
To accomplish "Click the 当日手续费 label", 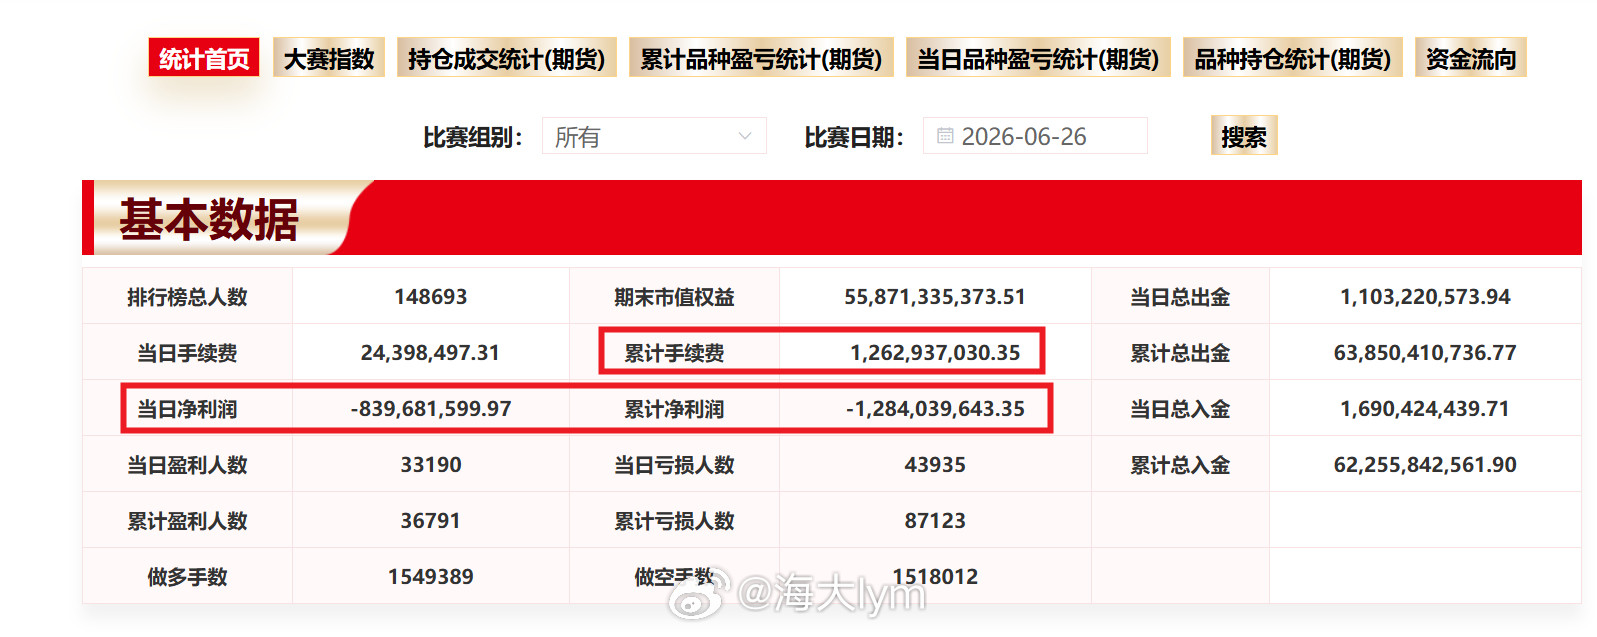I will pyautogui.click(x=187, y=353).
